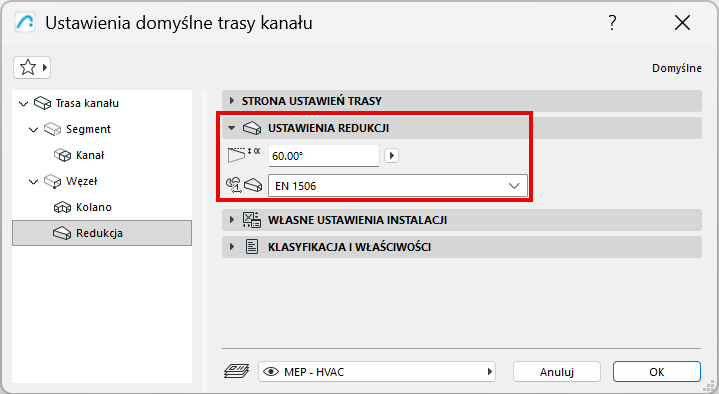Click the Ustawienia Redukcji header icon
The height and width of the screenshot is (394, 719).
tap(252, 128)
